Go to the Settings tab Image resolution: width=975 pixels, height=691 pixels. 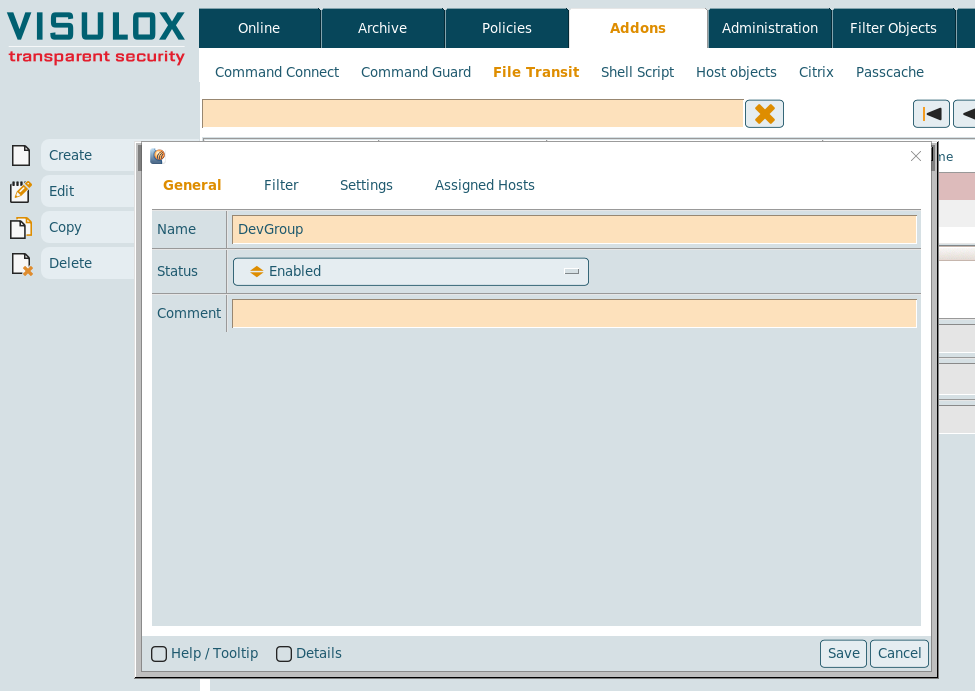tap(366, 185)
